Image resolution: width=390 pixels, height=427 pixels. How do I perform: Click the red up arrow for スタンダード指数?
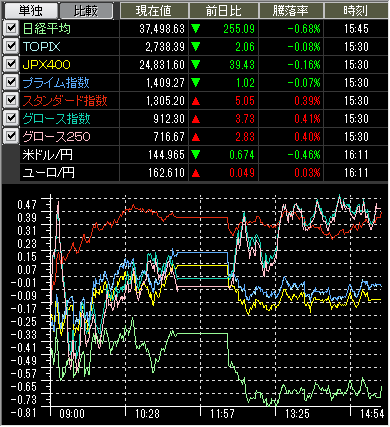pos(196,101)
